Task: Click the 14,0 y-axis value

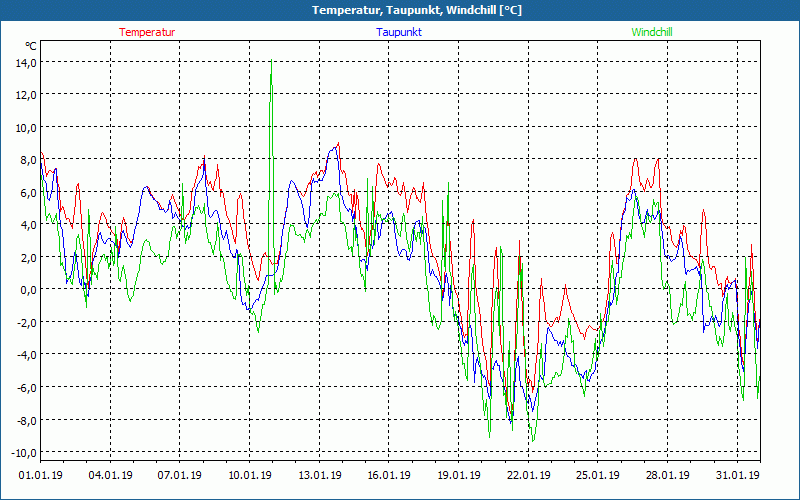Action: (x=25, y=62)
